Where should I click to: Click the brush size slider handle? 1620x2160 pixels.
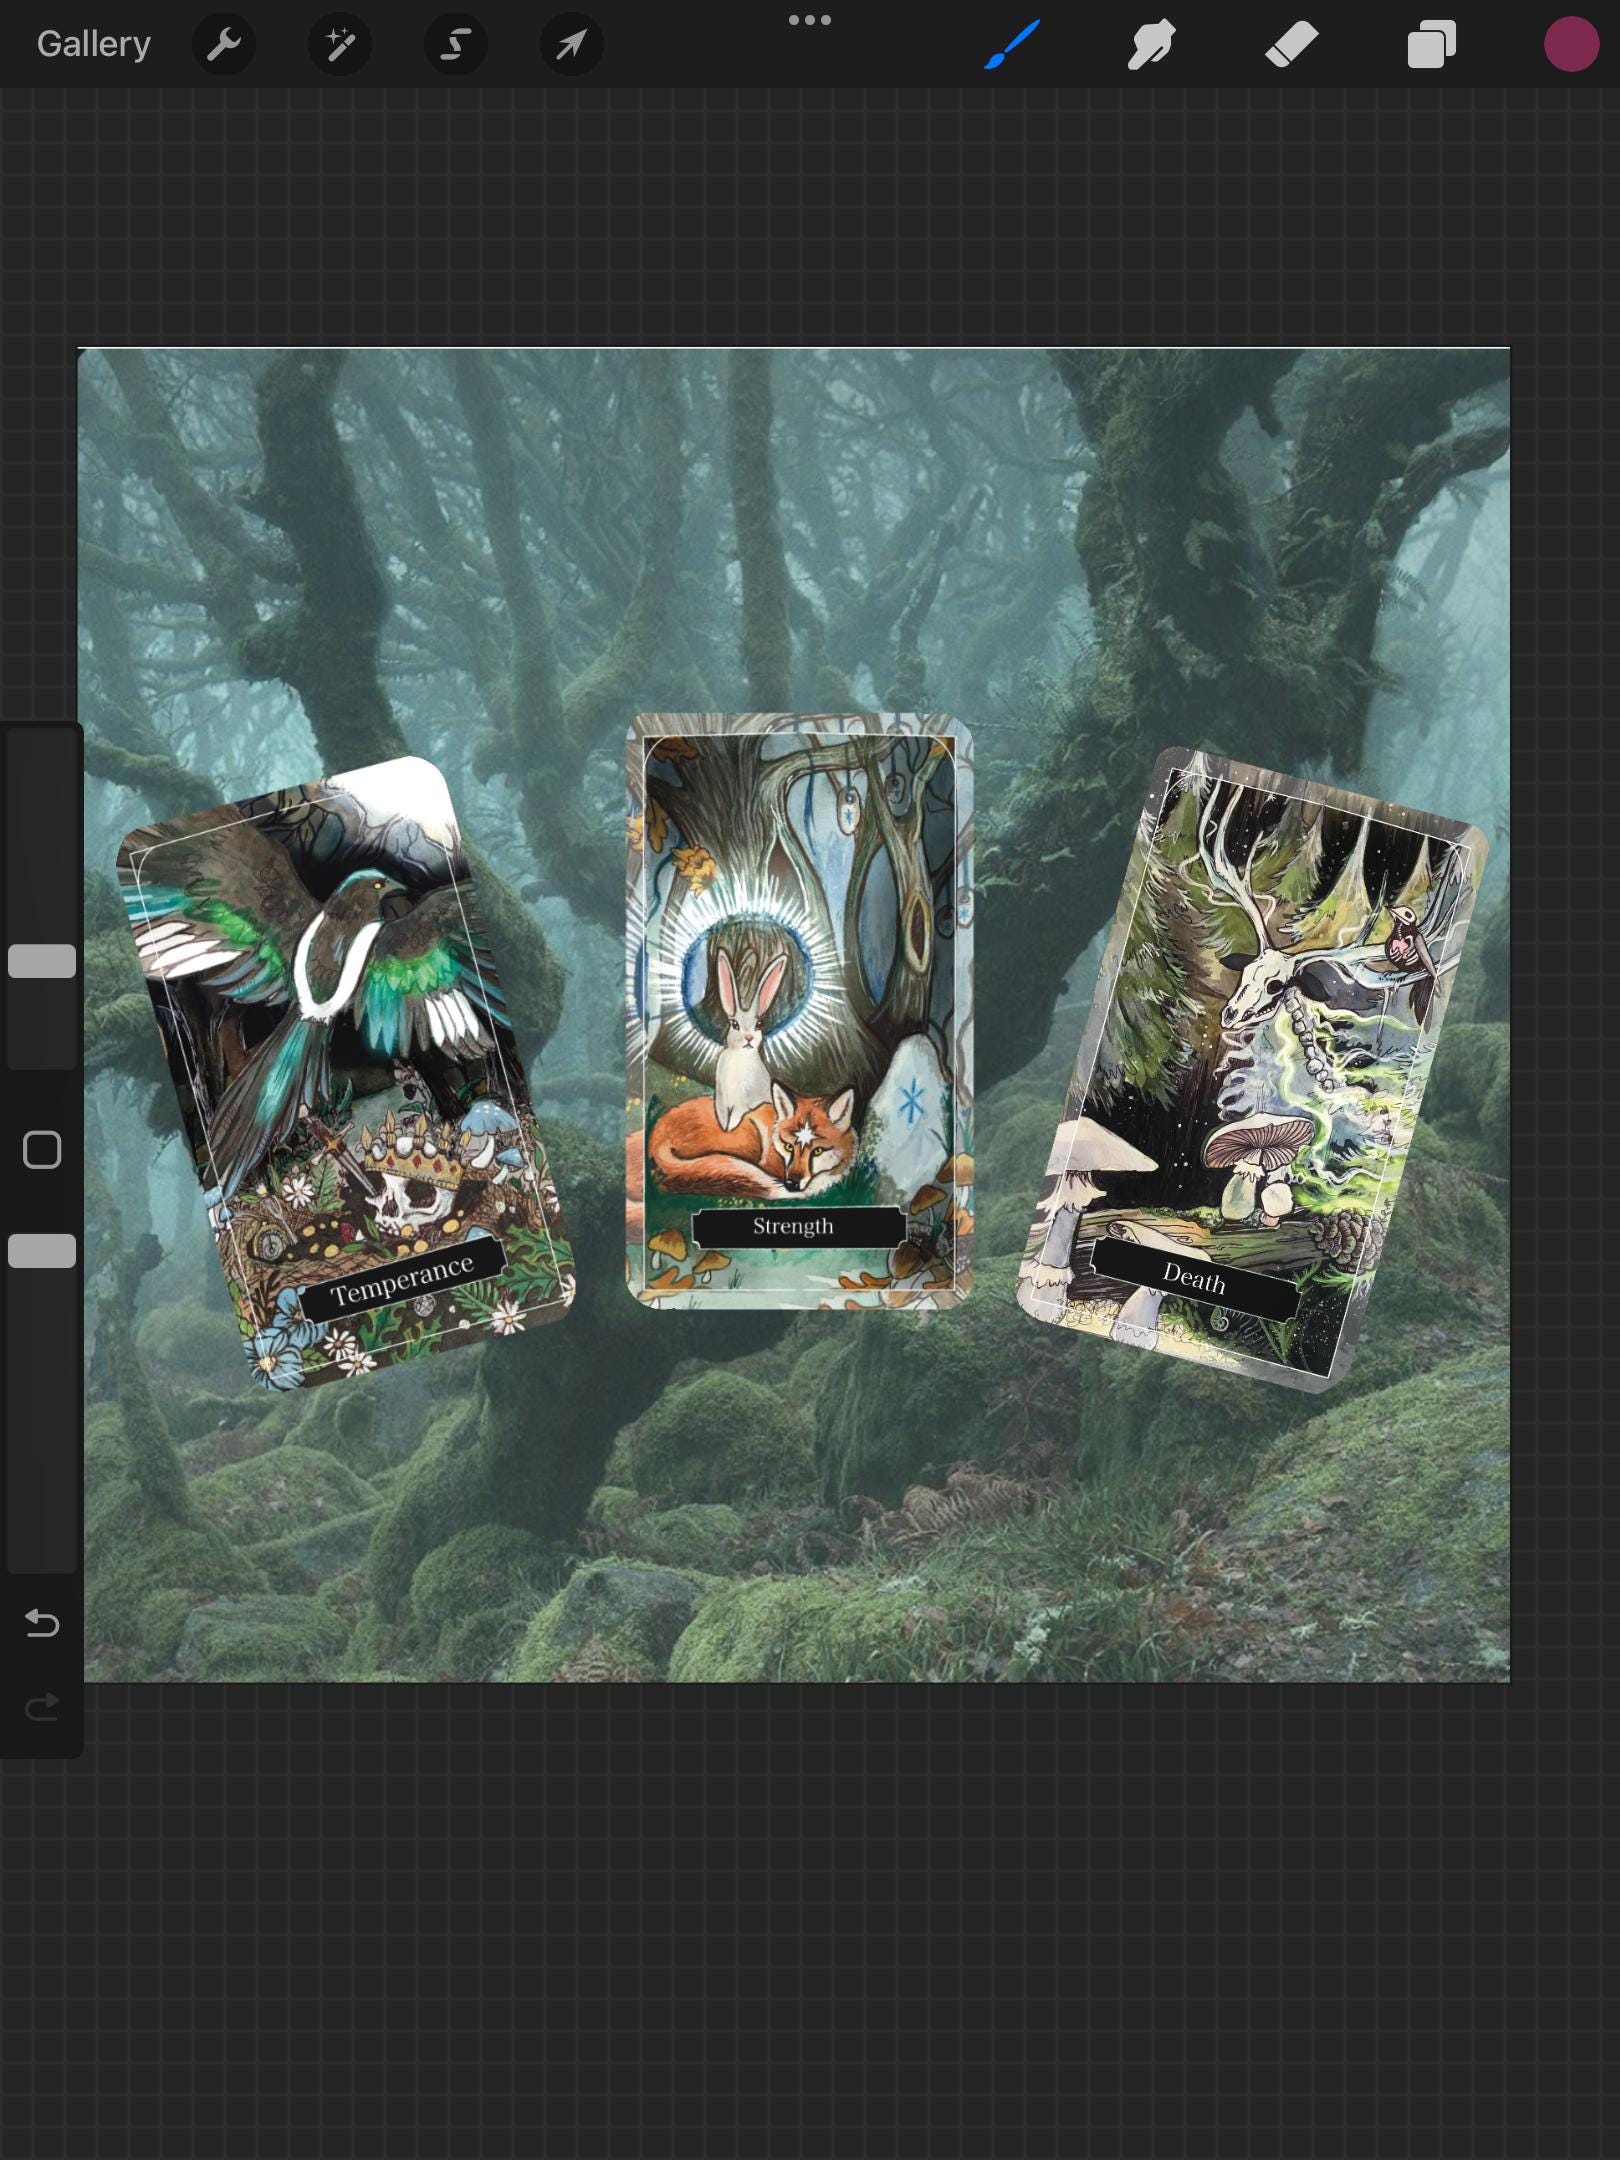(42, 961)
